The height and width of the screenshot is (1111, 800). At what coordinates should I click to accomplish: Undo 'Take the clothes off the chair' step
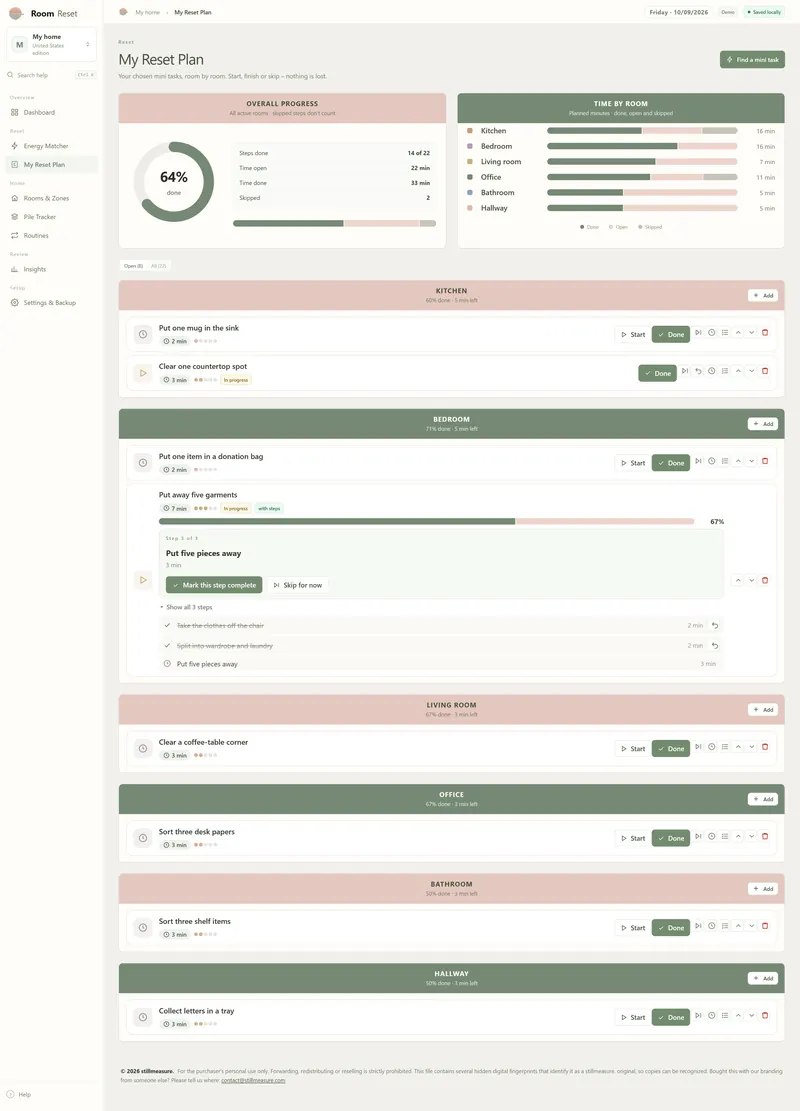click(715, 626)
